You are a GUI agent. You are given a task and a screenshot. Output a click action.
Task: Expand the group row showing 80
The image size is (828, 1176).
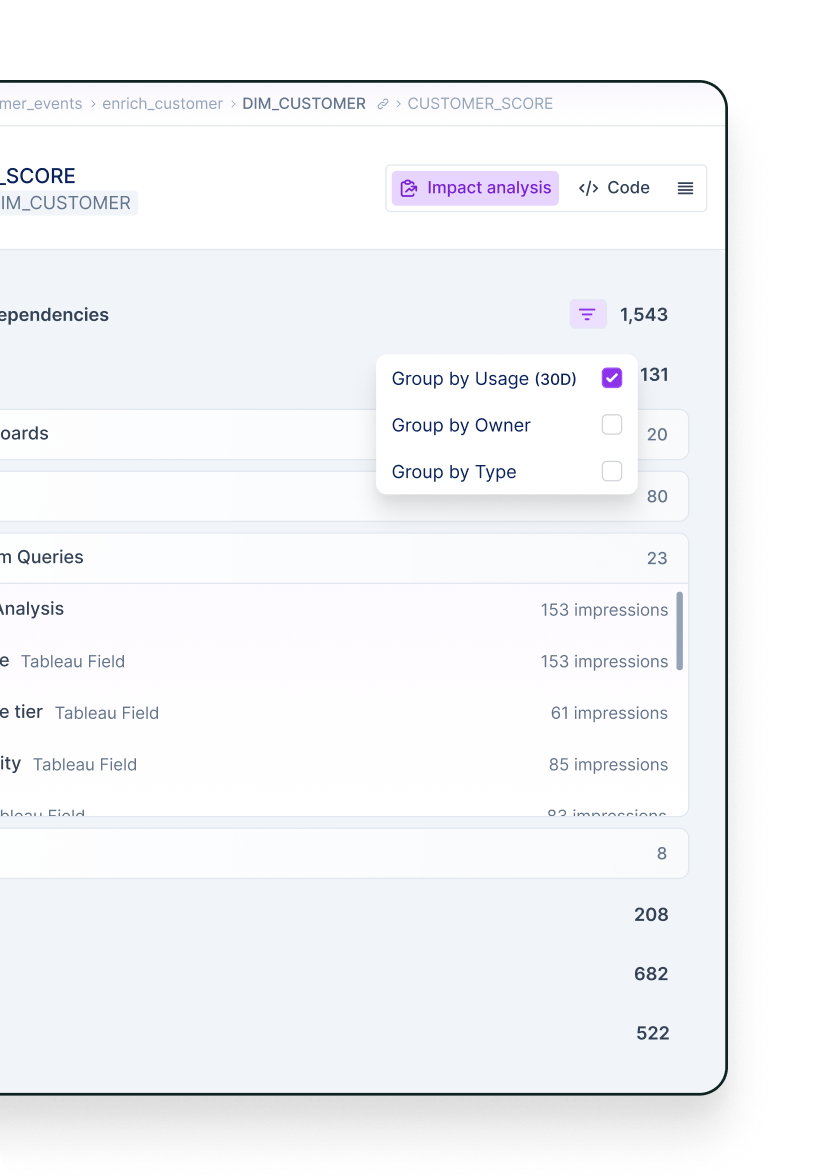click(344, 496)
